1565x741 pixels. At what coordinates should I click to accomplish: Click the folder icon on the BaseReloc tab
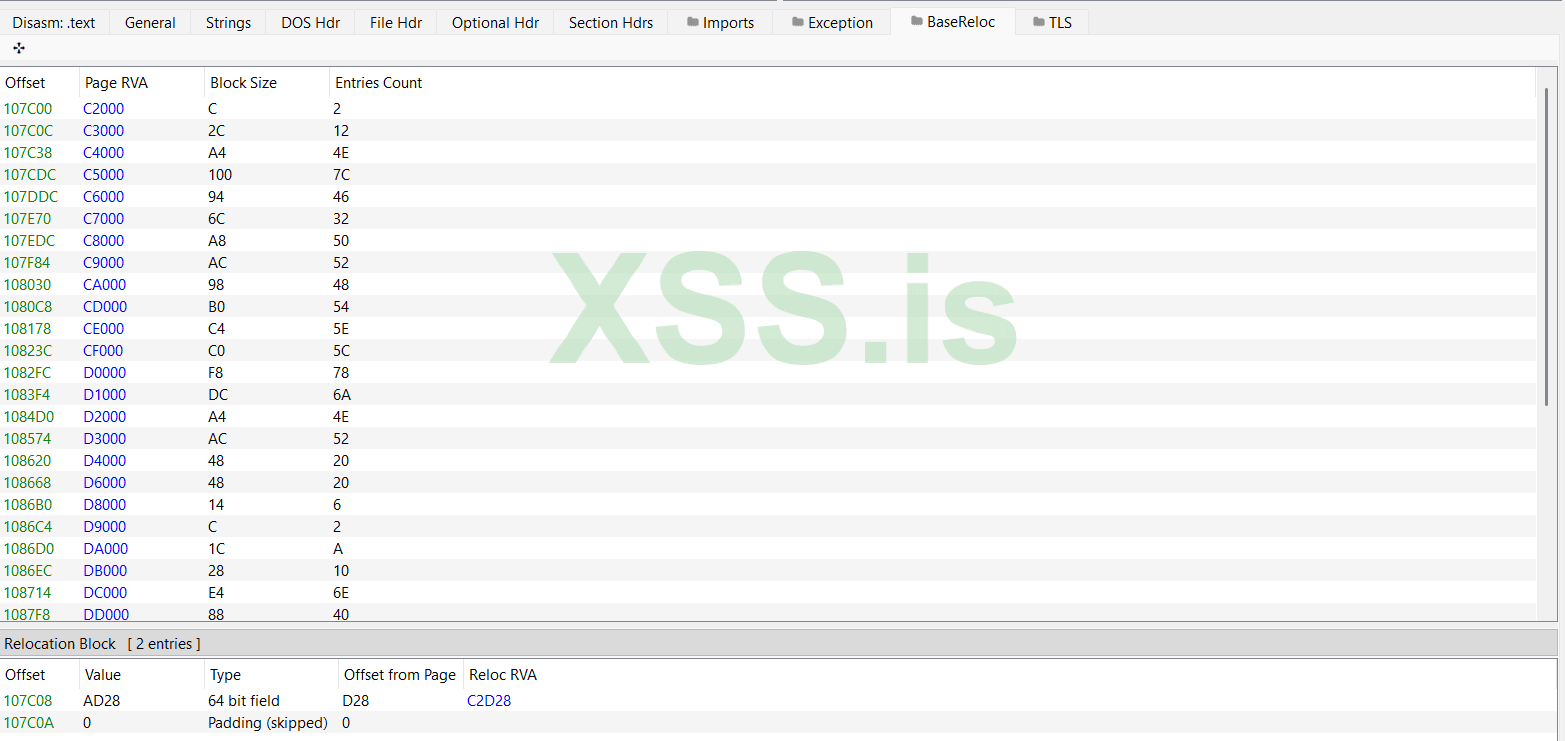[913, 20]
